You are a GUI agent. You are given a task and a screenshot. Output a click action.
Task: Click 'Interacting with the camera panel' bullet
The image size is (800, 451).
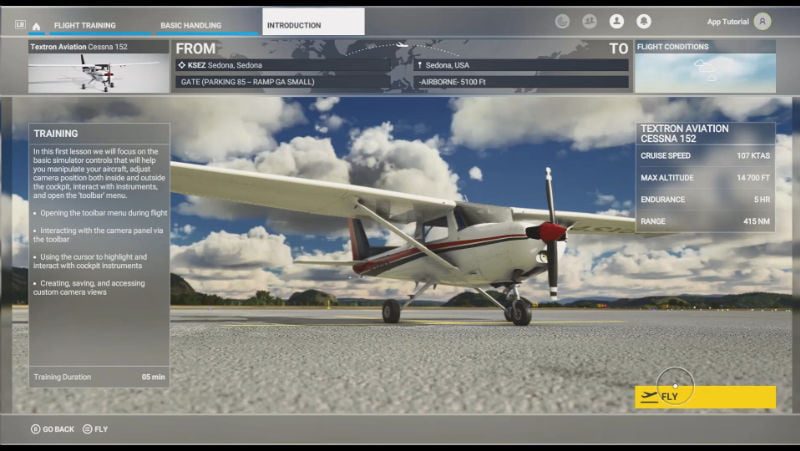[98, 235]
